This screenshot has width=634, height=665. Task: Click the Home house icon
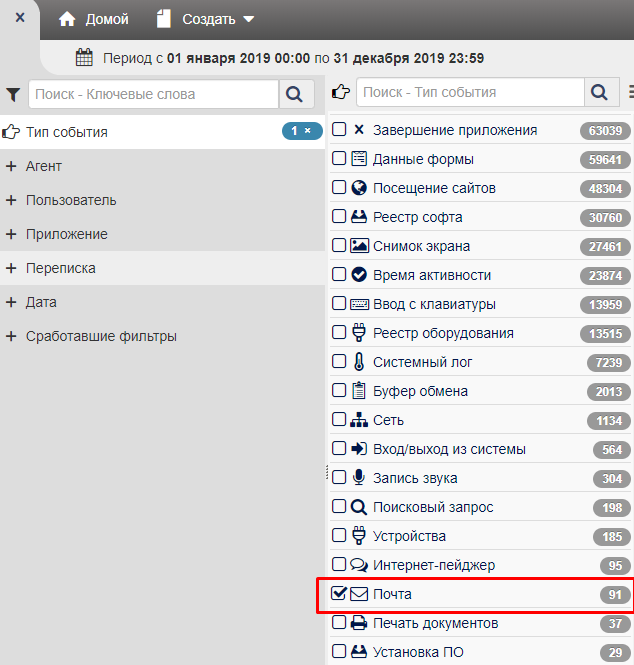(67, 19)
